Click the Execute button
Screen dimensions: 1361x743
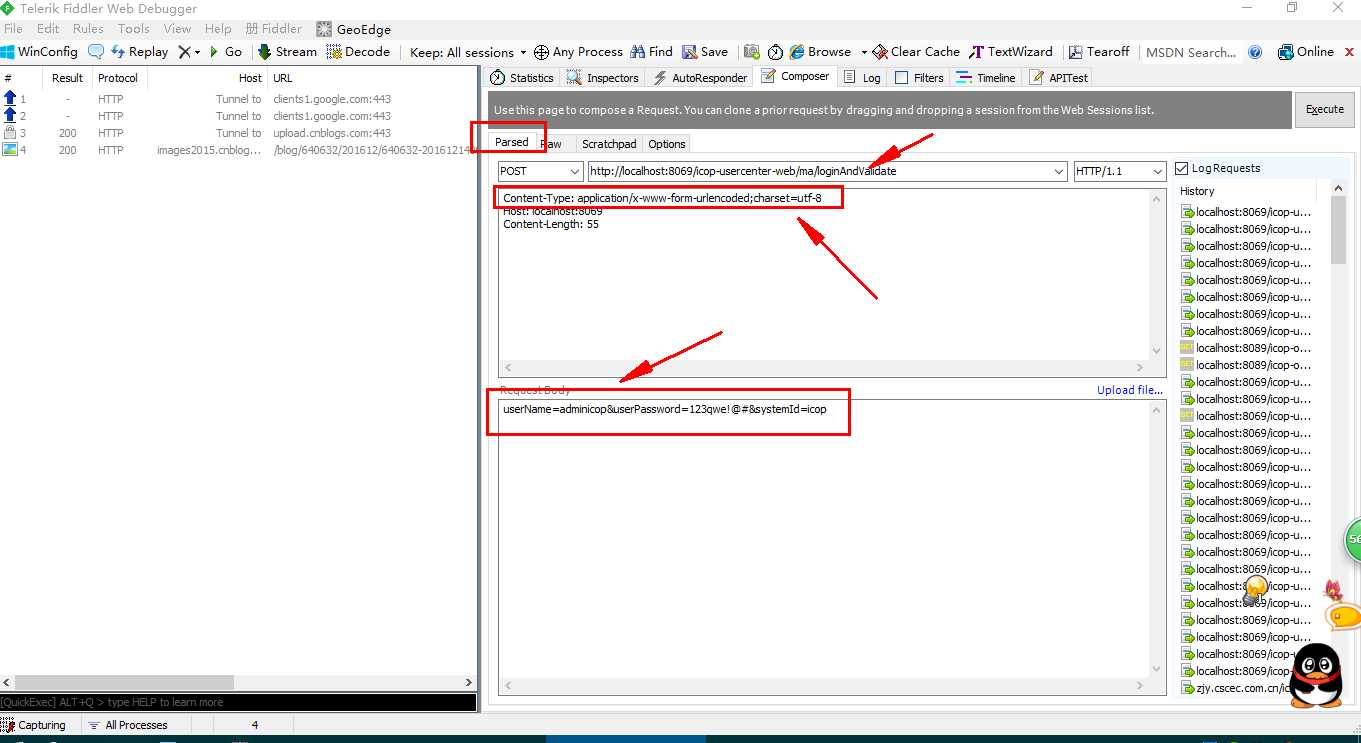[1325, 109]
